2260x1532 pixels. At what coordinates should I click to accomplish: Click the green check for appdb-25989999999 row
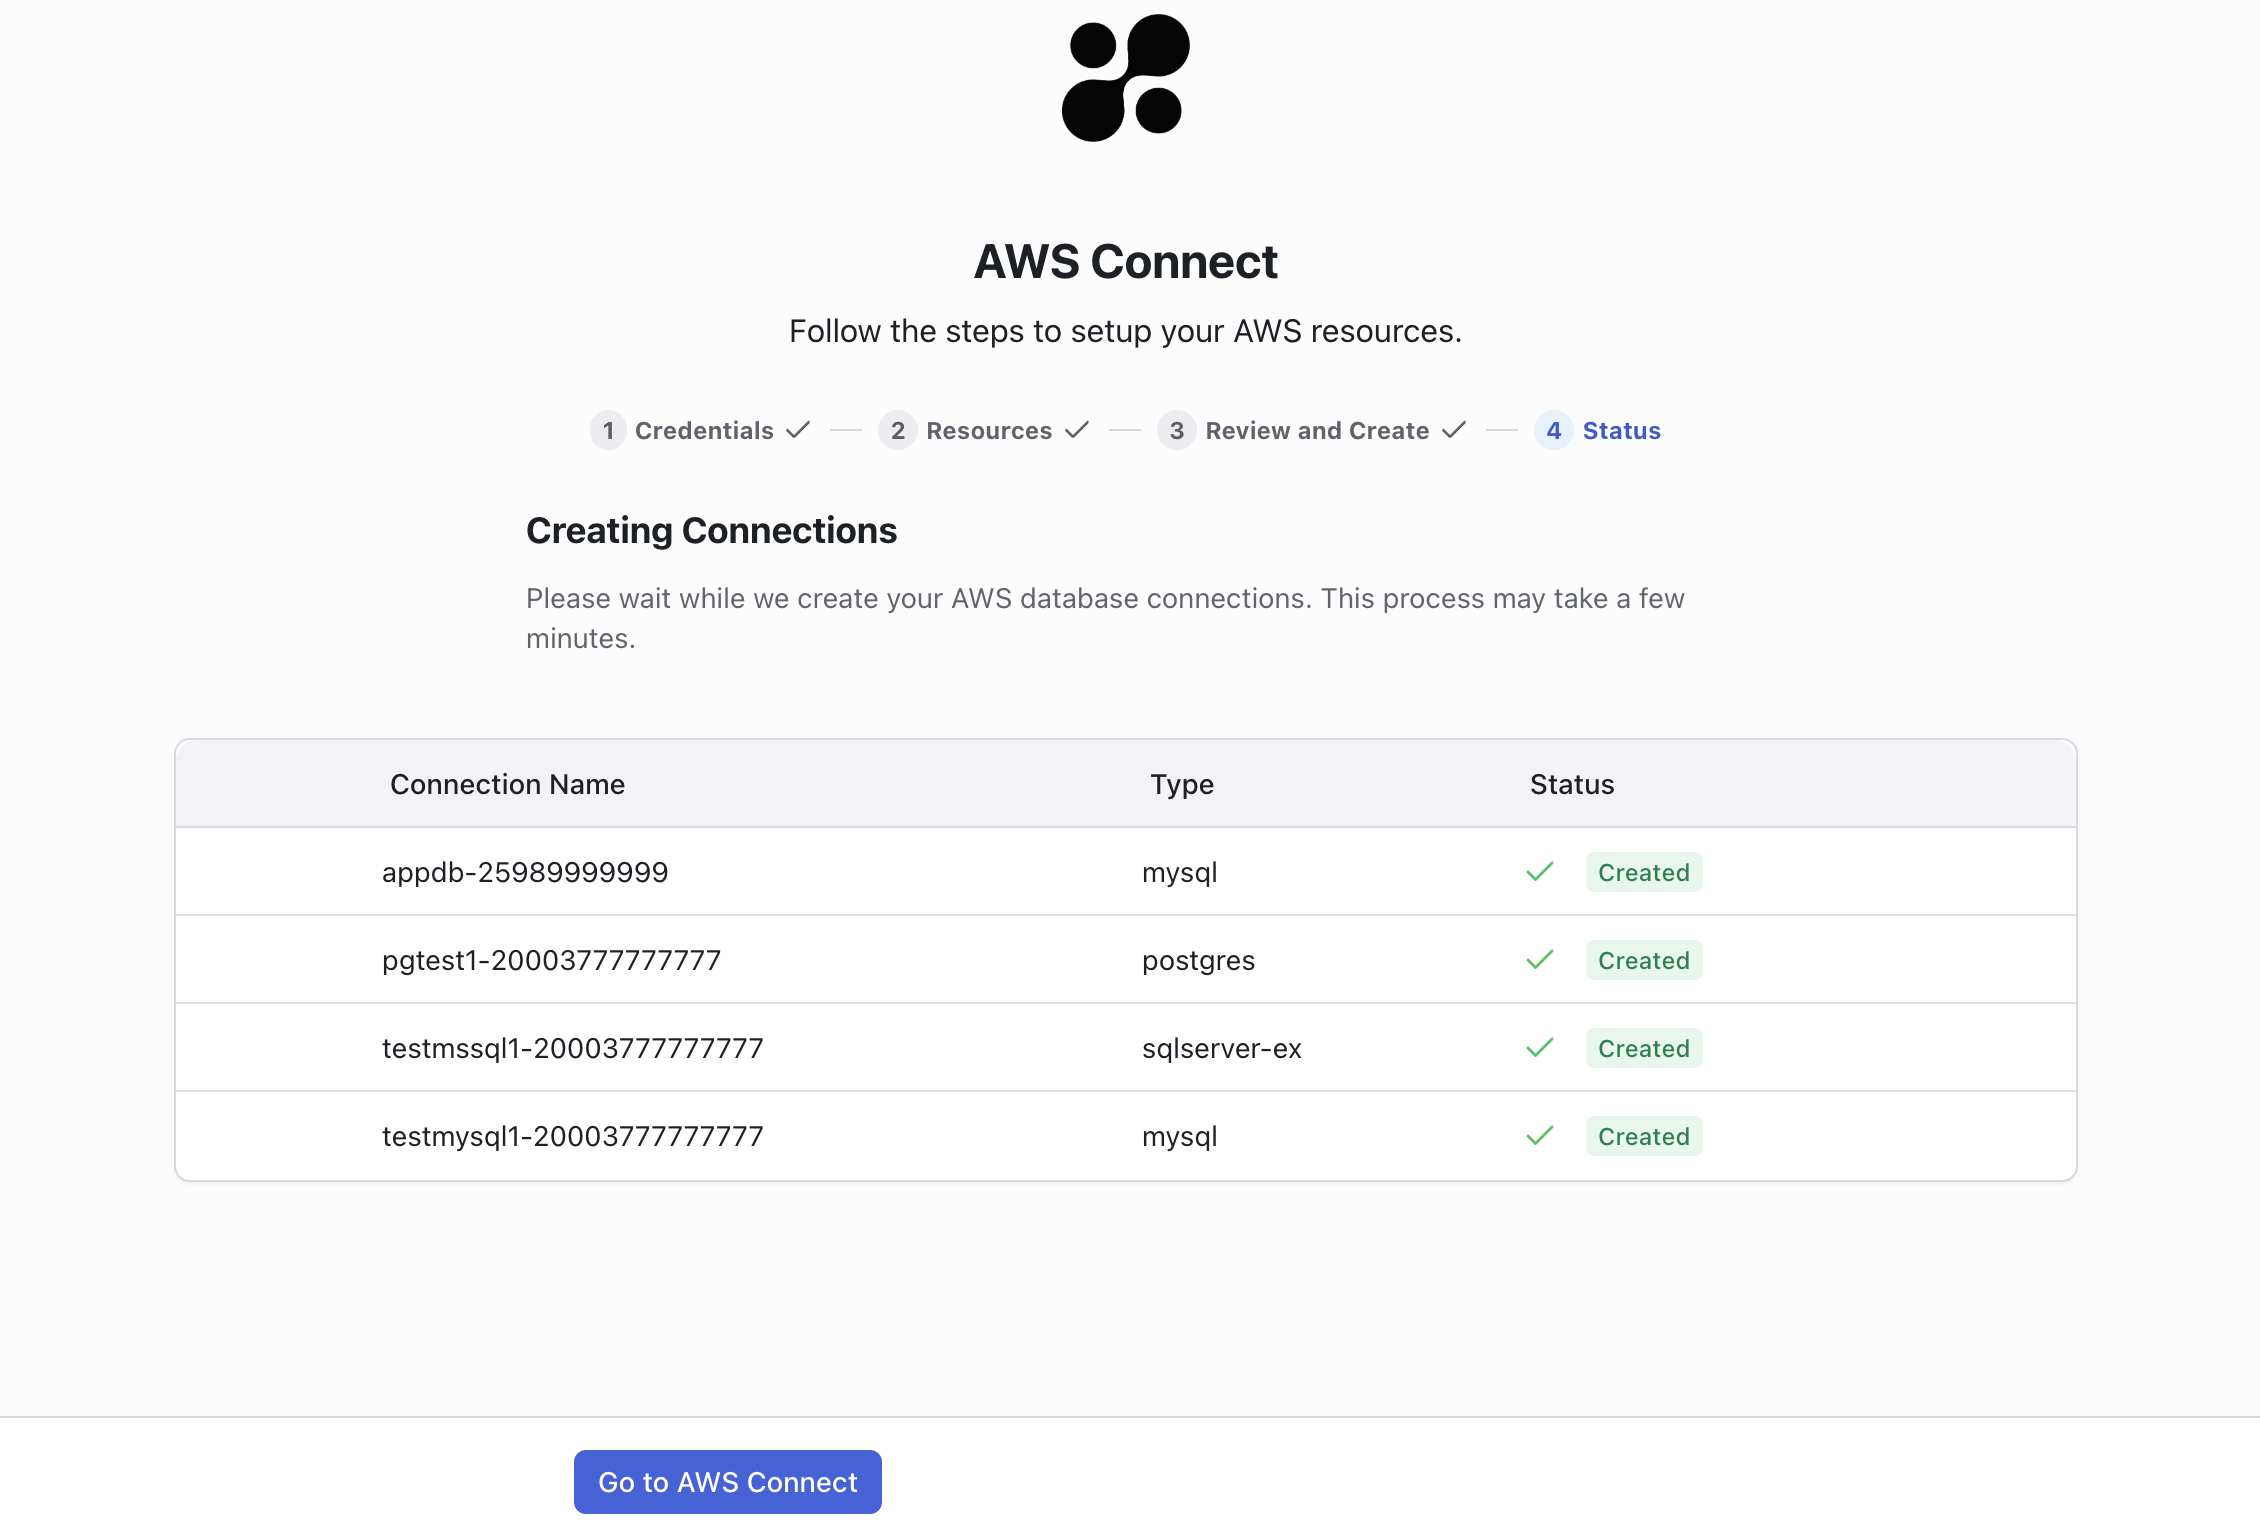(1538, 871)
